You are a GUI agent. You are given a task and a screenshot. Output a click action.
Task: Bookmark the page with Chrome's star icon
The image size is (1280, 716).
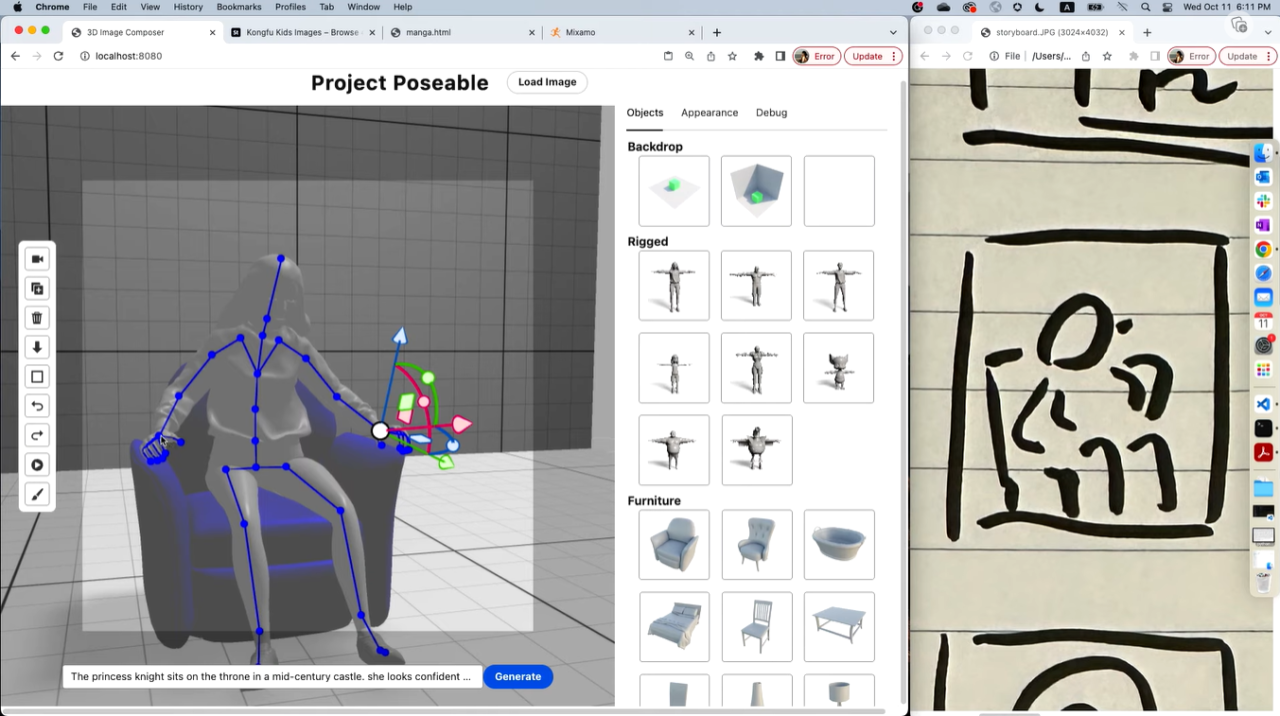click(732, 56)
